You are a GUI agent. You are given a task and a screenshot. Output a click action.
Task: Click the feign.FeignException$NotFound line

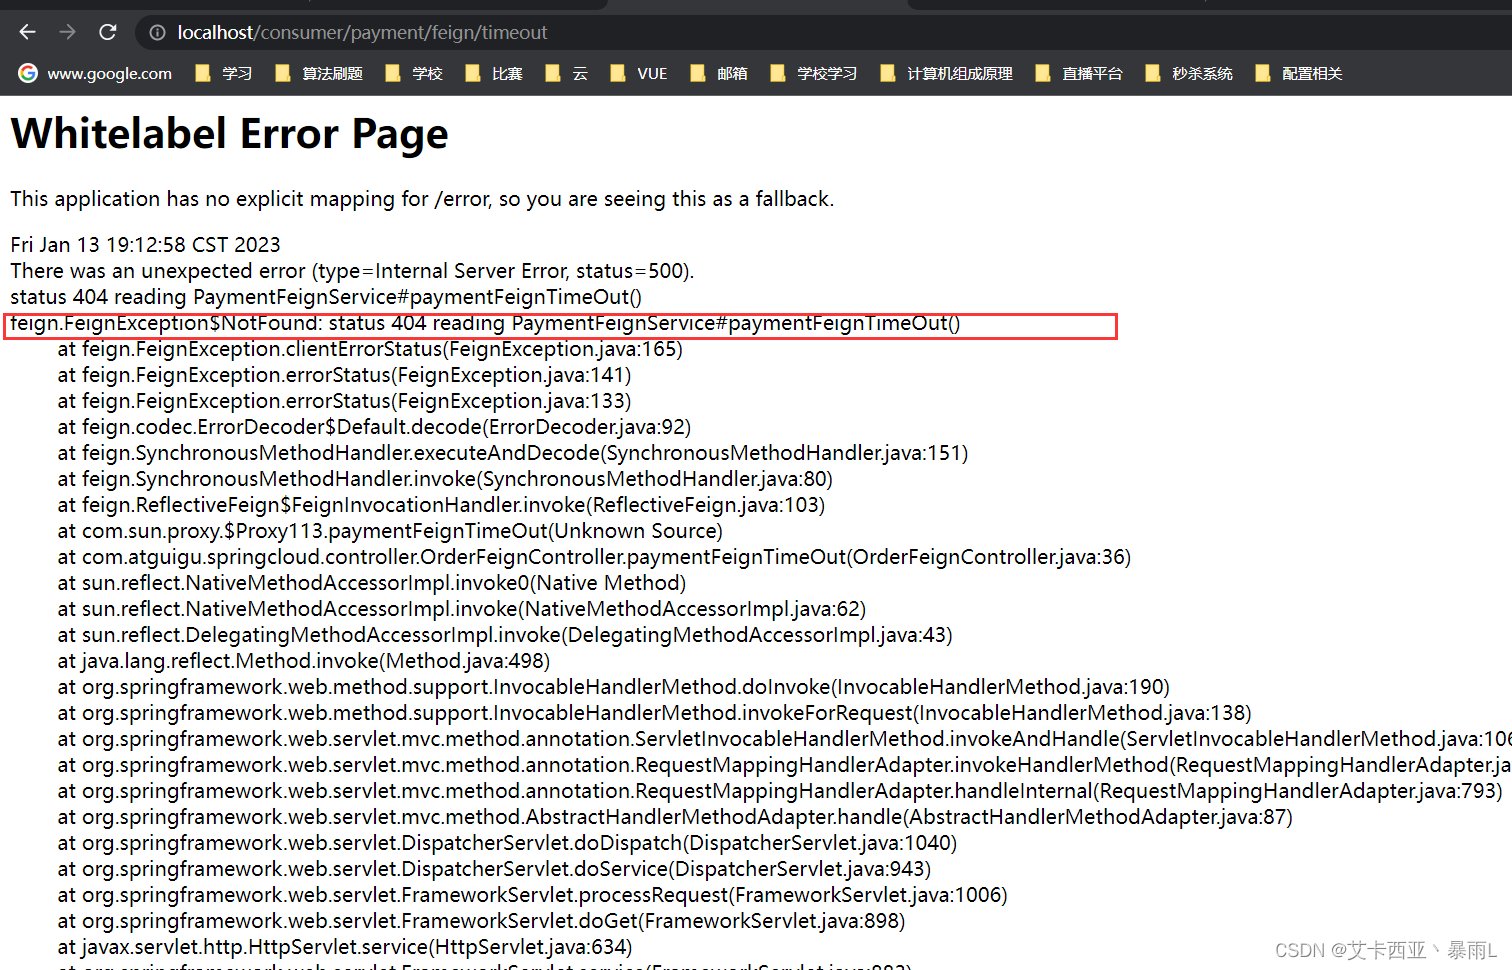pyautogui.click(x=485, y=323)
